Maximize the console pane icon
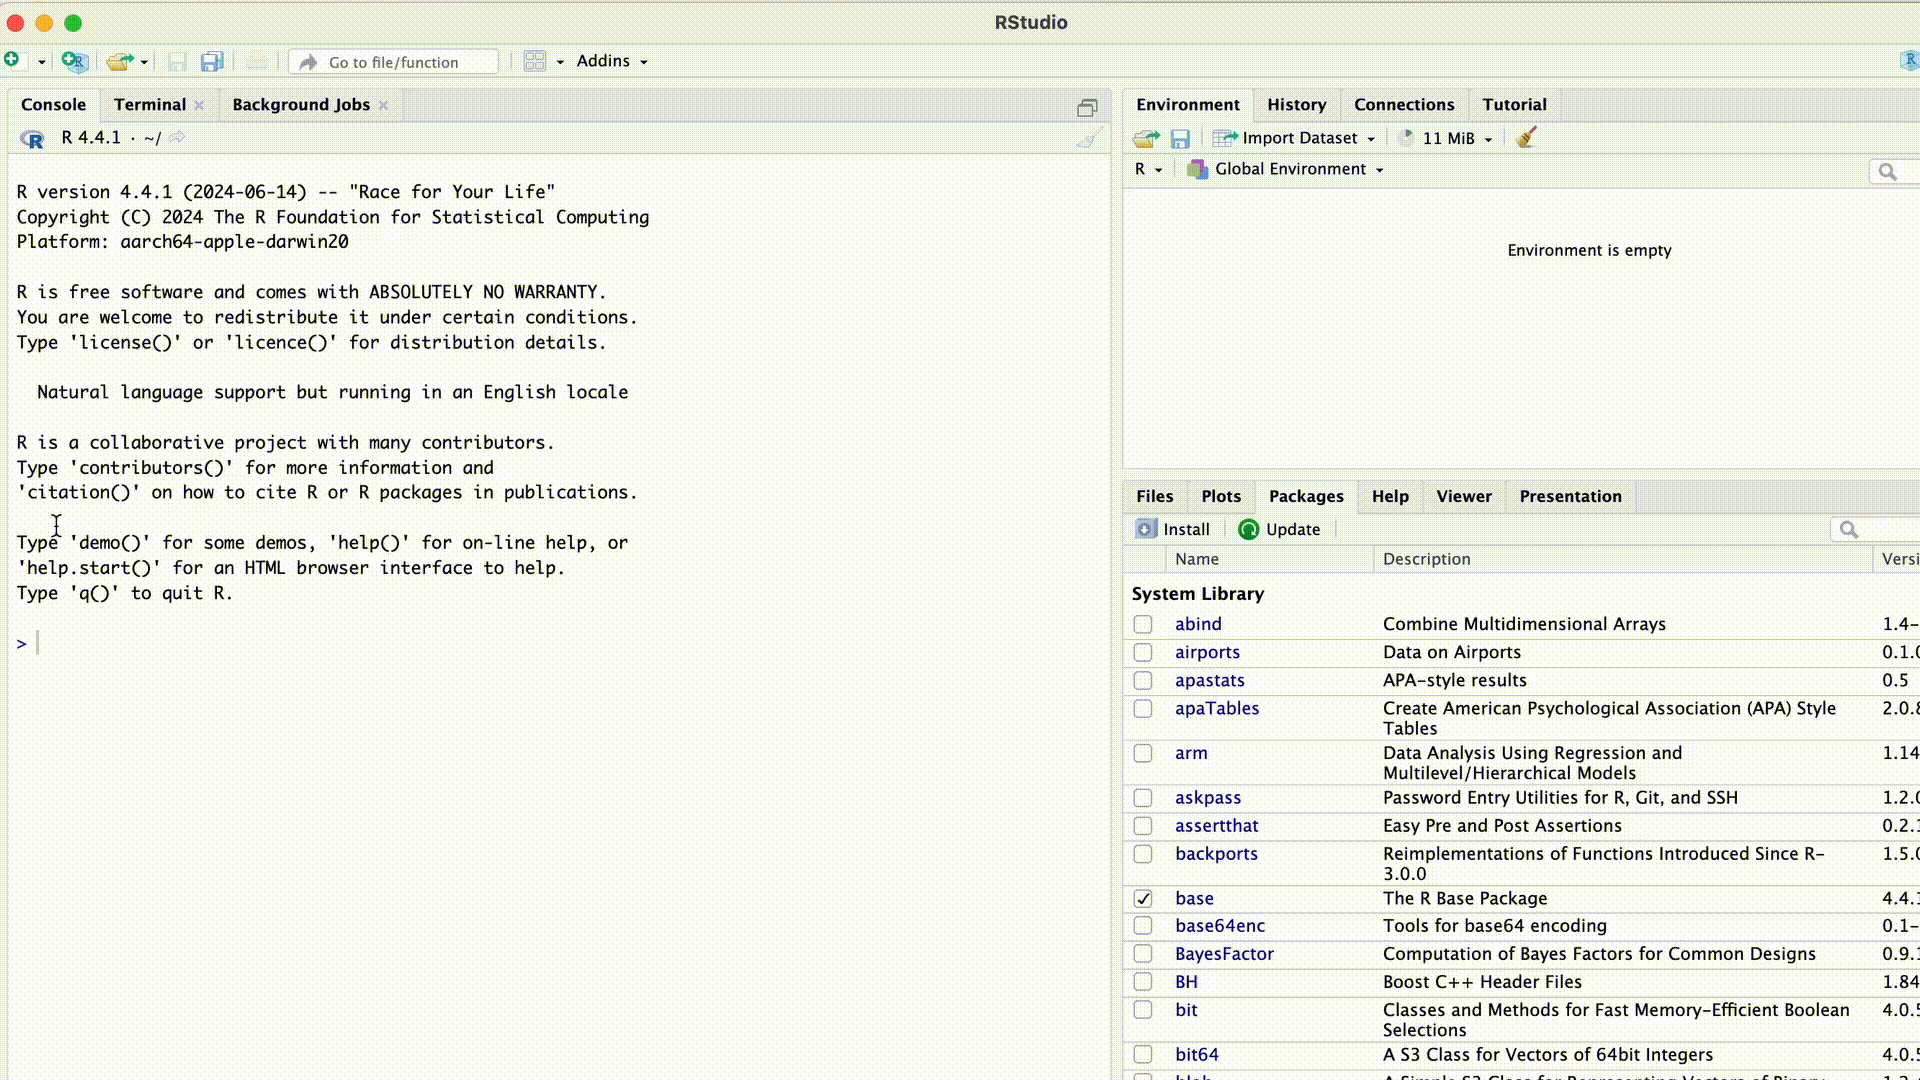 pyautogui.click(x=1087, y=107)
